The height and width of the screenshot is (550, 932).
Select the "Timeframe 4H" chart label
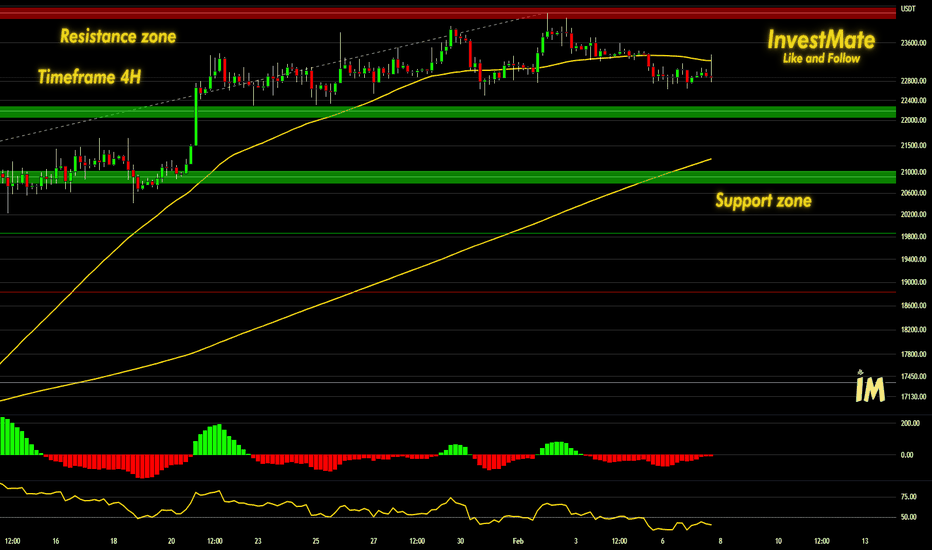(x=90, y=77)
